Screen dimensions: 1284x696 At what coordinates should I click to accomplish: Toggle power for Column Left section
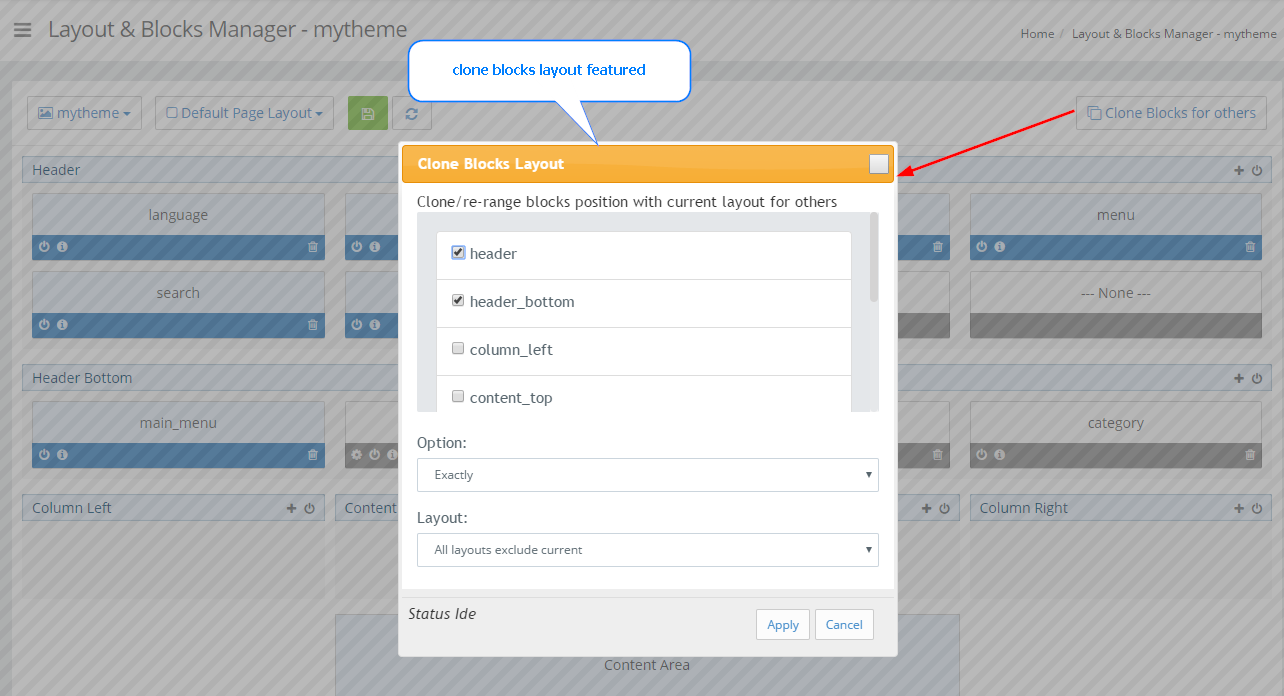(x=310, y=508)
